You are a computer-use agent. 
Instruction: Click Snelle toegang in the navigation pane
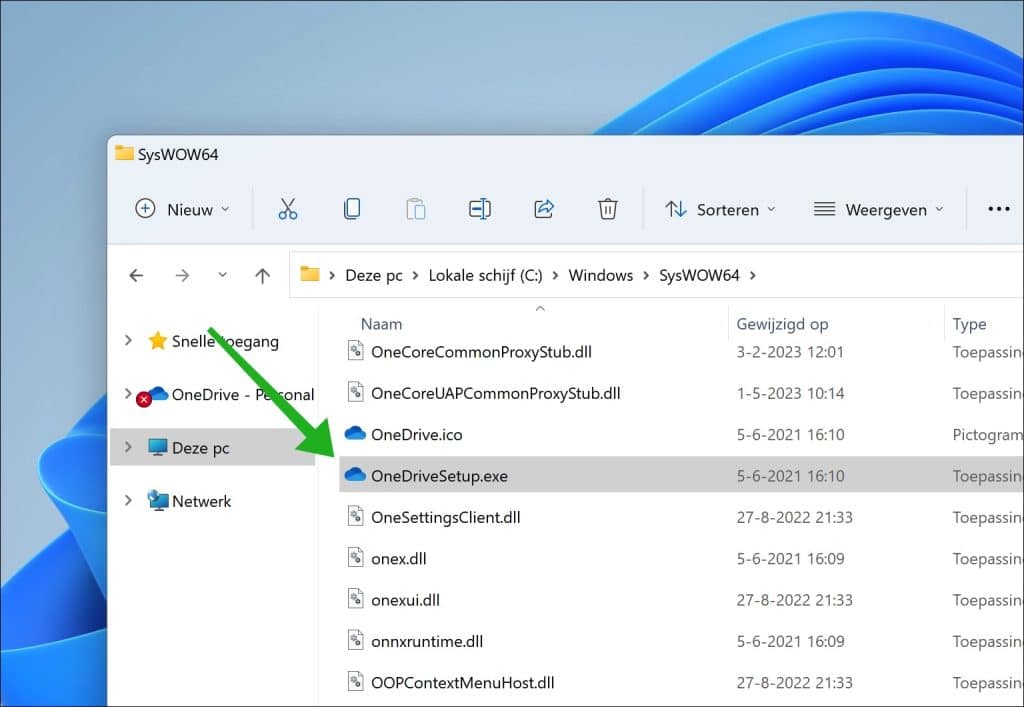click(225, 341)
